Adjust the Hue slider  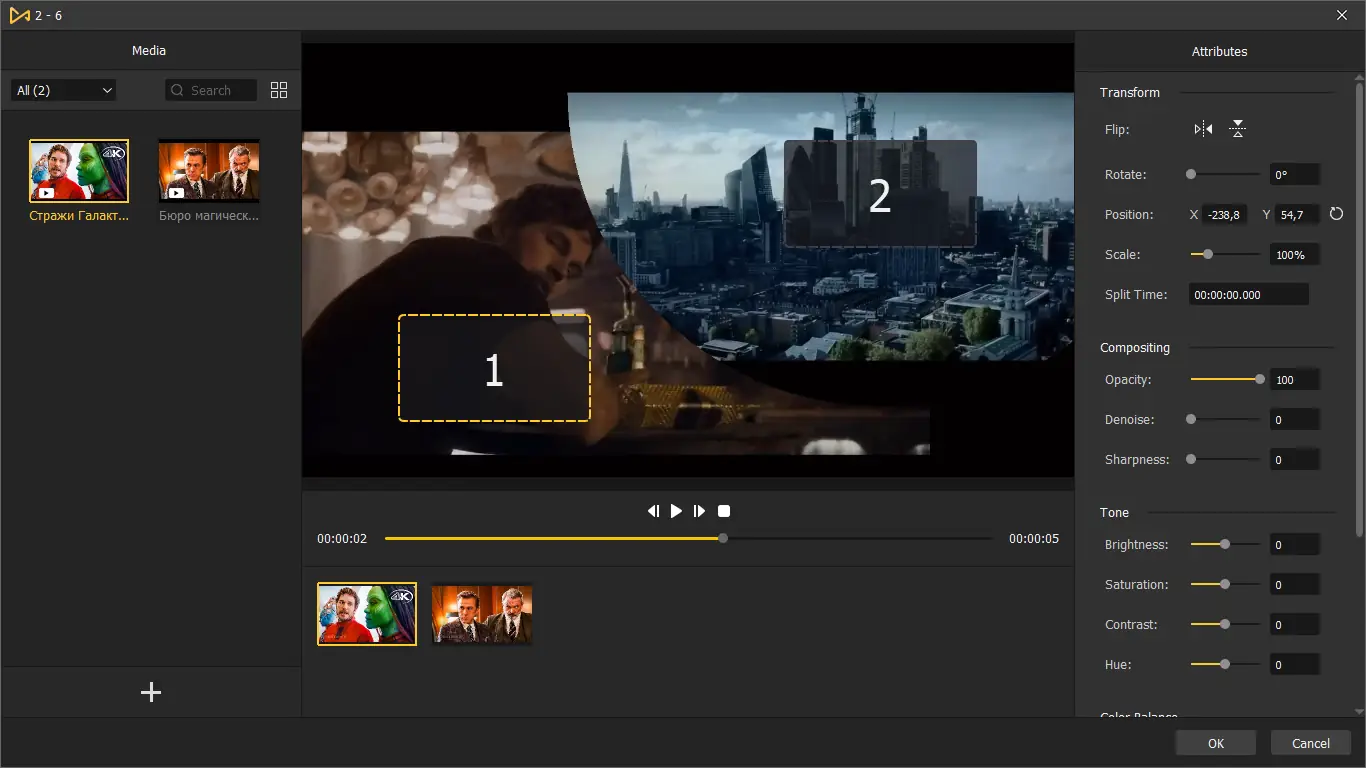pos(1225,664)
